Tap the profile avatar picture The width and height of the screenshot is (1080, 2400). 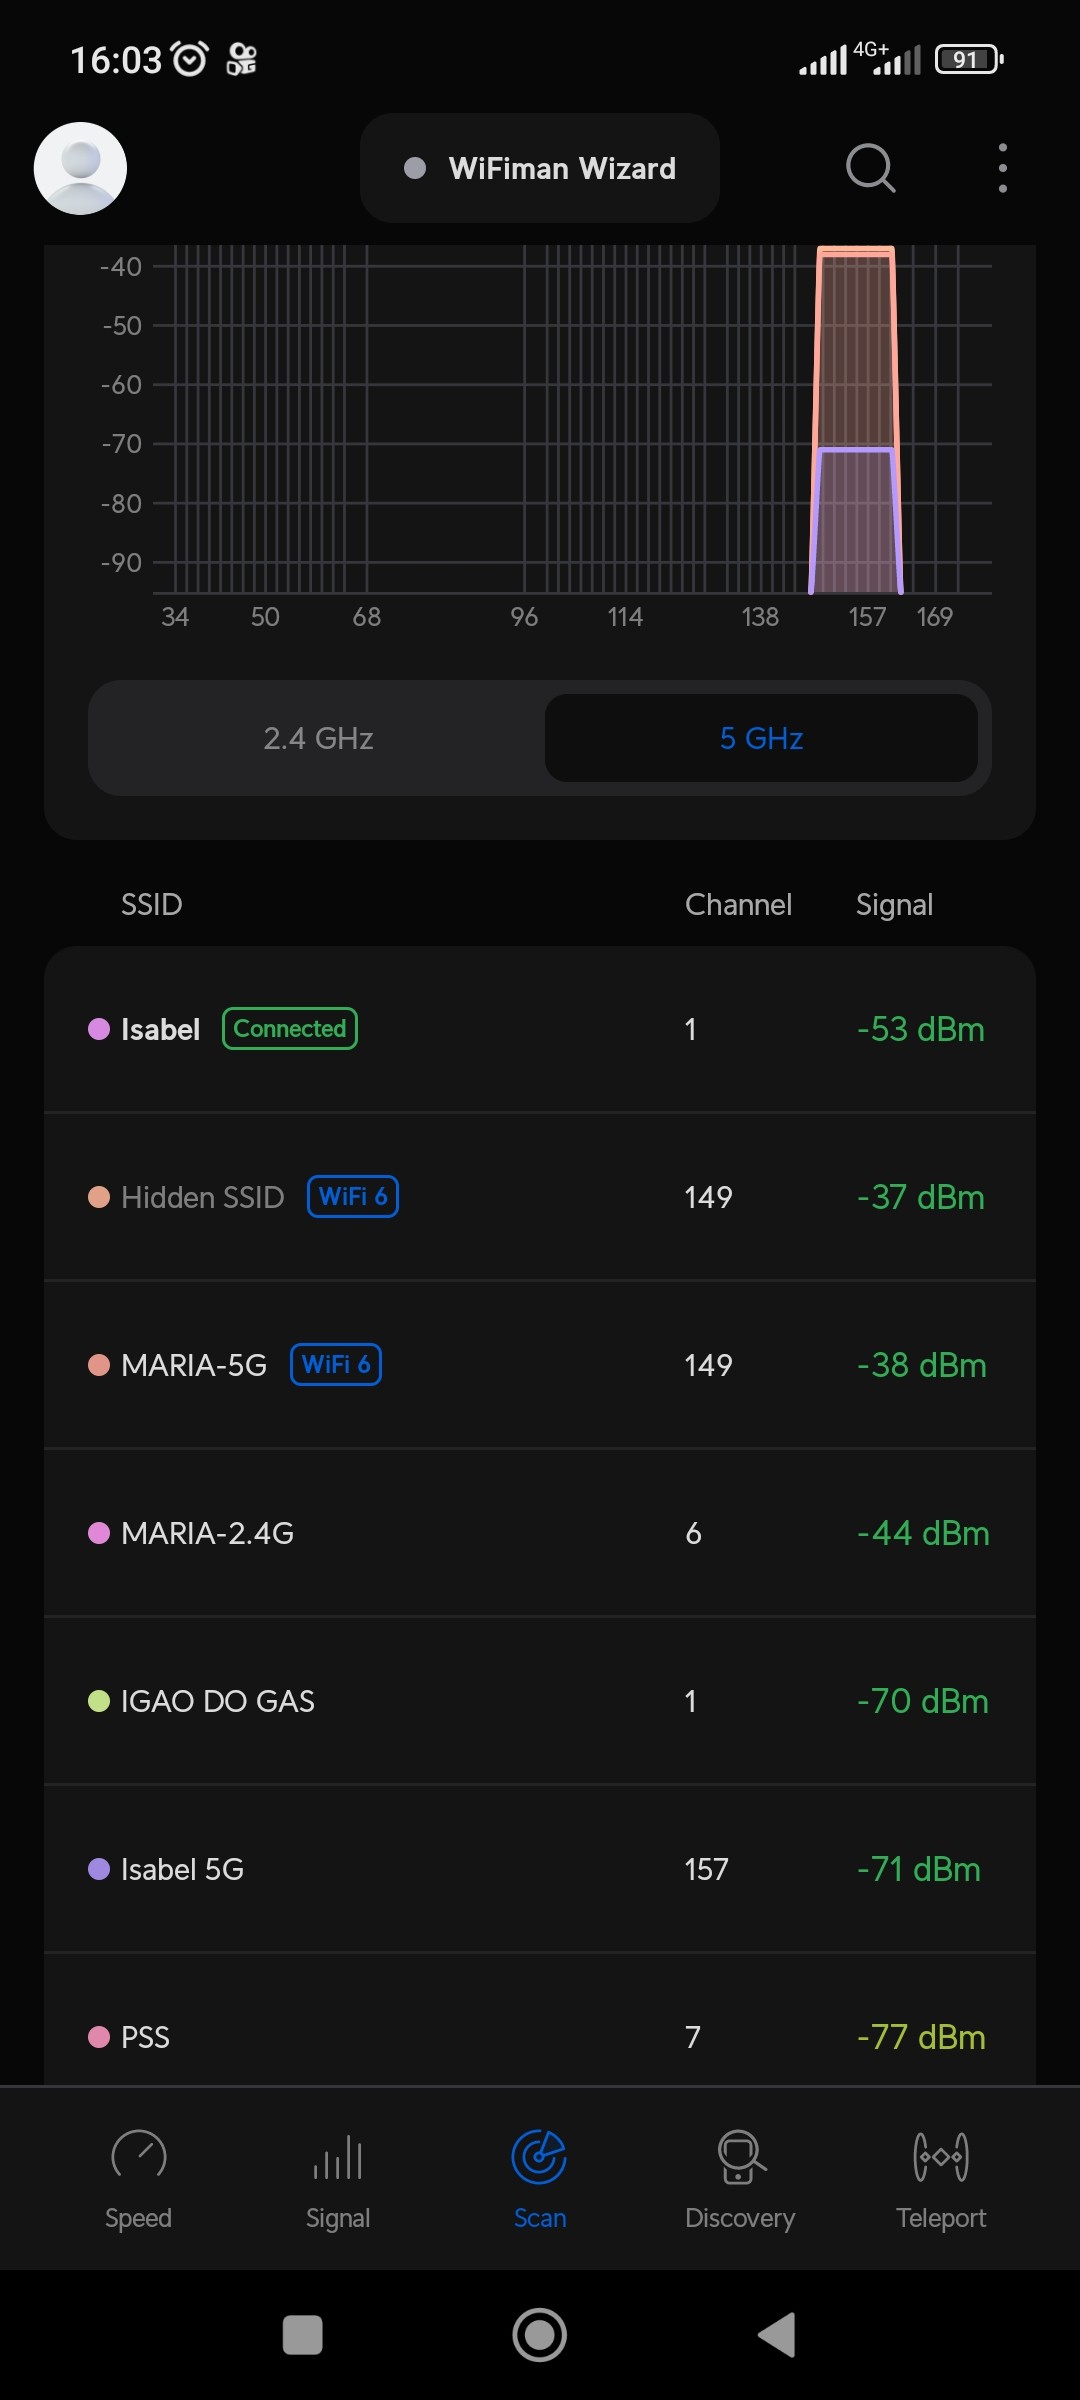[x=80, y=168]
